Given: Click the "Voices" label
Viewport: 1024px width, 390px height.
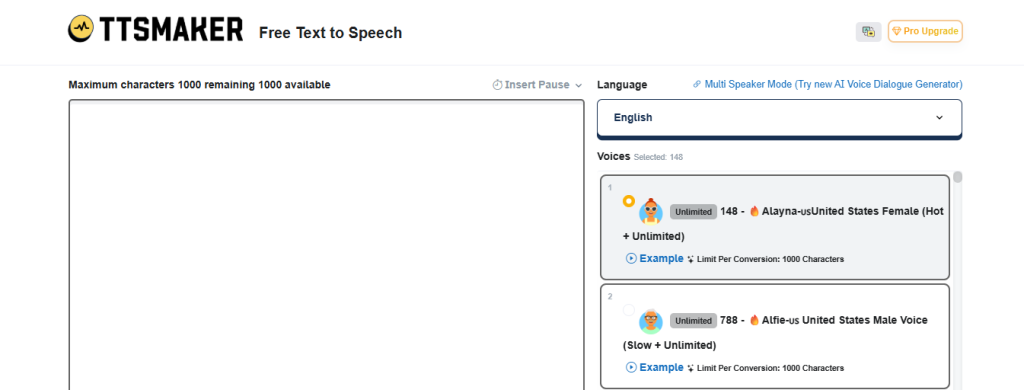Looking at the screenshot, I should pyautogui.click(x=613, y=157).
